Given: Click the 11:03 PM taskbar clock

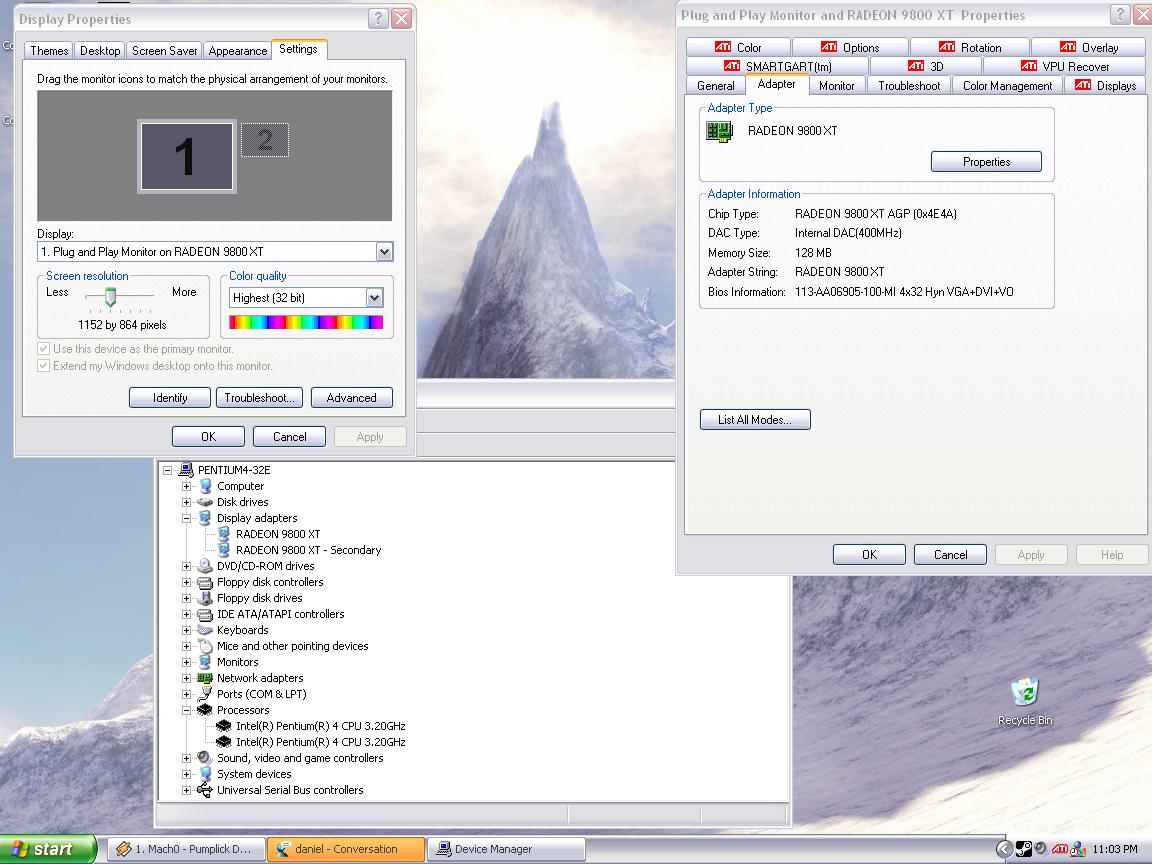Looking at the screenshot, I should (x=1115, y=849).
